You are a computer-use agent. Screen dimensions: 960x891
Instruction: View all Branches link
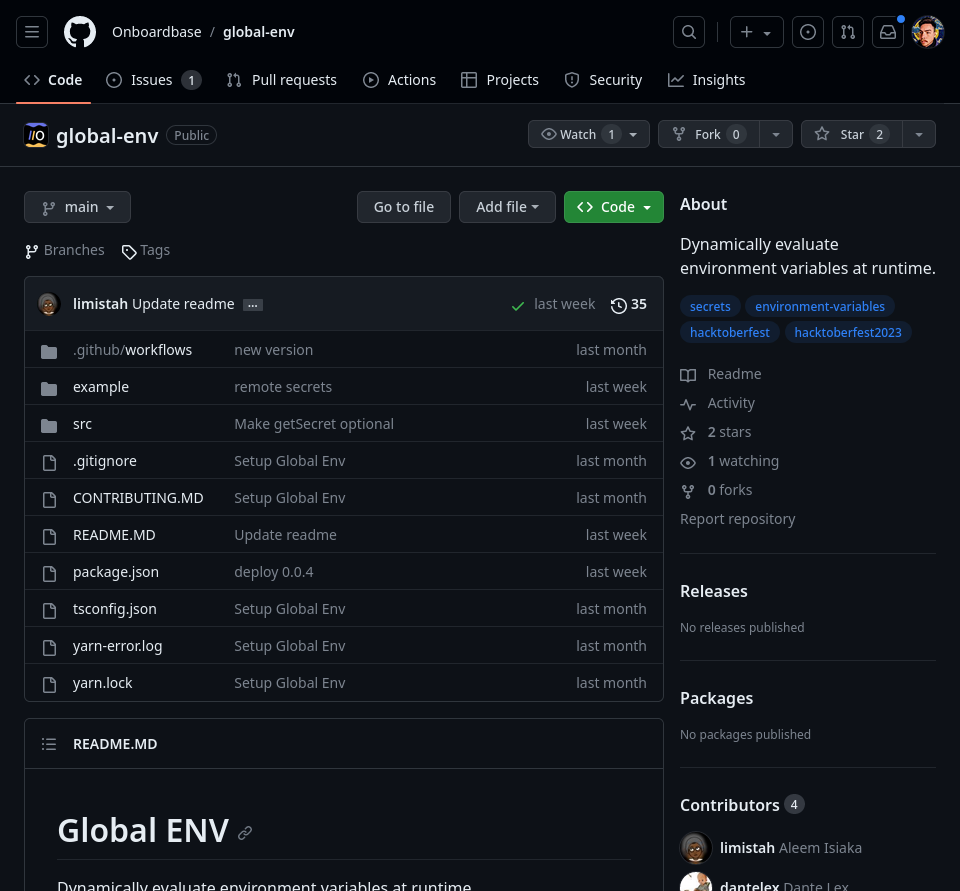click(65, 250)
